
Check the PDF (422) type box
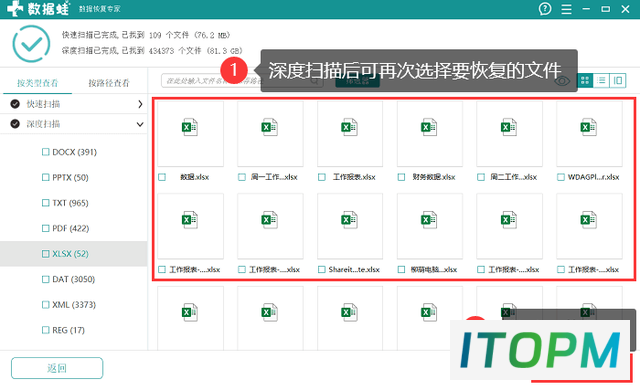[x=46, y=228]
